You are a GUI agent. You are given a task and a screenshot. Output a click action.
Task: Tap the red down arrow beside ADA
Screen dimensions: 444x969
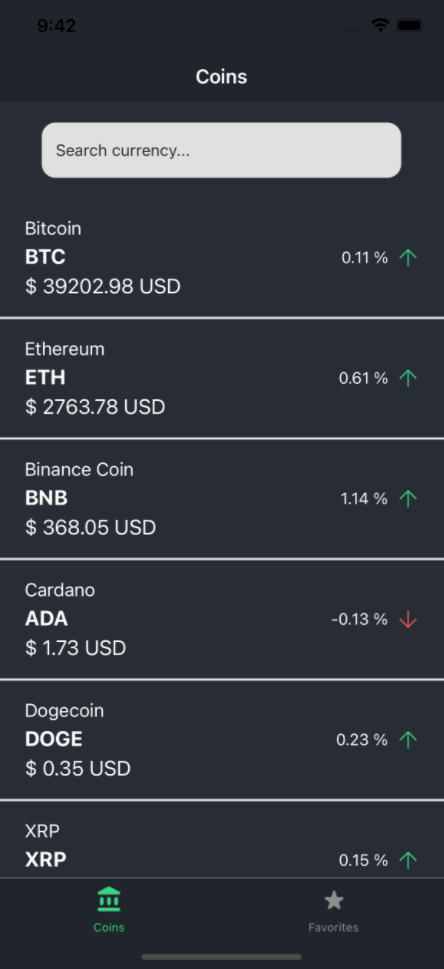pos(408,619)
